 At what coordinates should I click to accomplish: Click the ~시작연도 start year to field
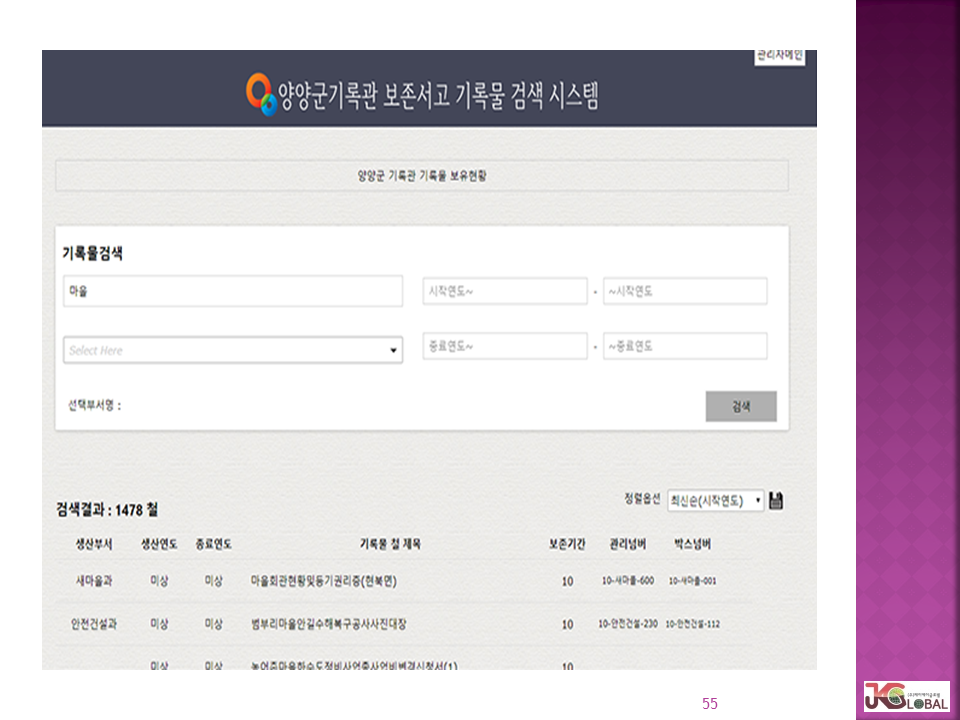click(685, 291)
